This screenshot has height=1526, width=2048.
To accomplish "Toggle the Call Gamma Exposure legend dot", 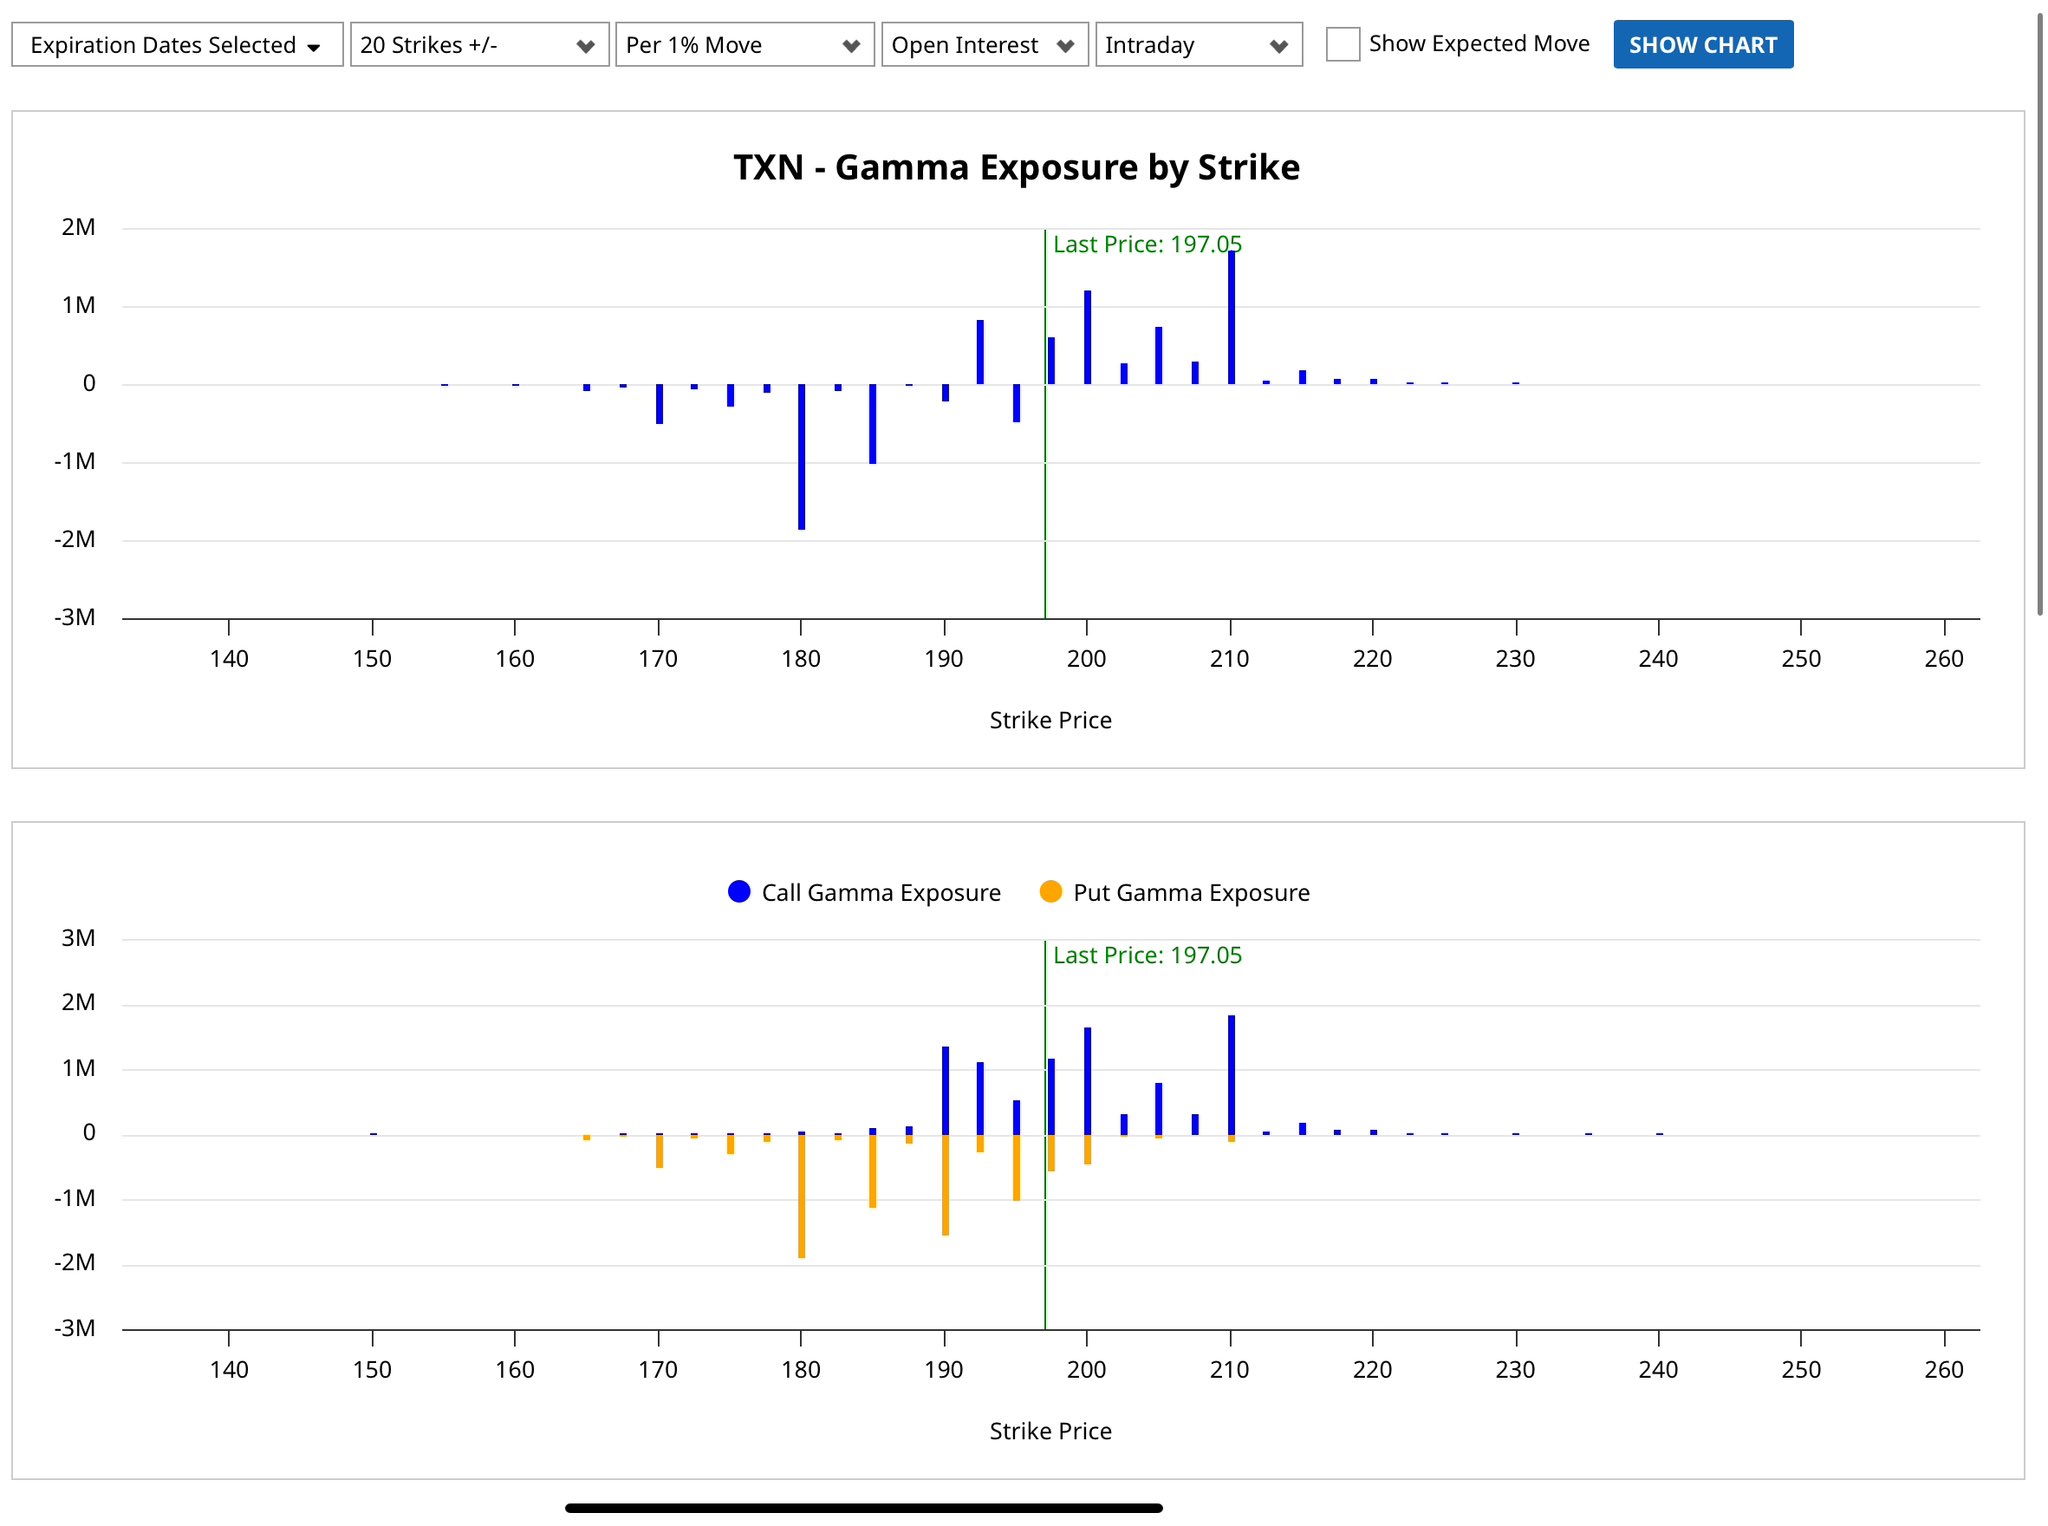I will [739, 892].
